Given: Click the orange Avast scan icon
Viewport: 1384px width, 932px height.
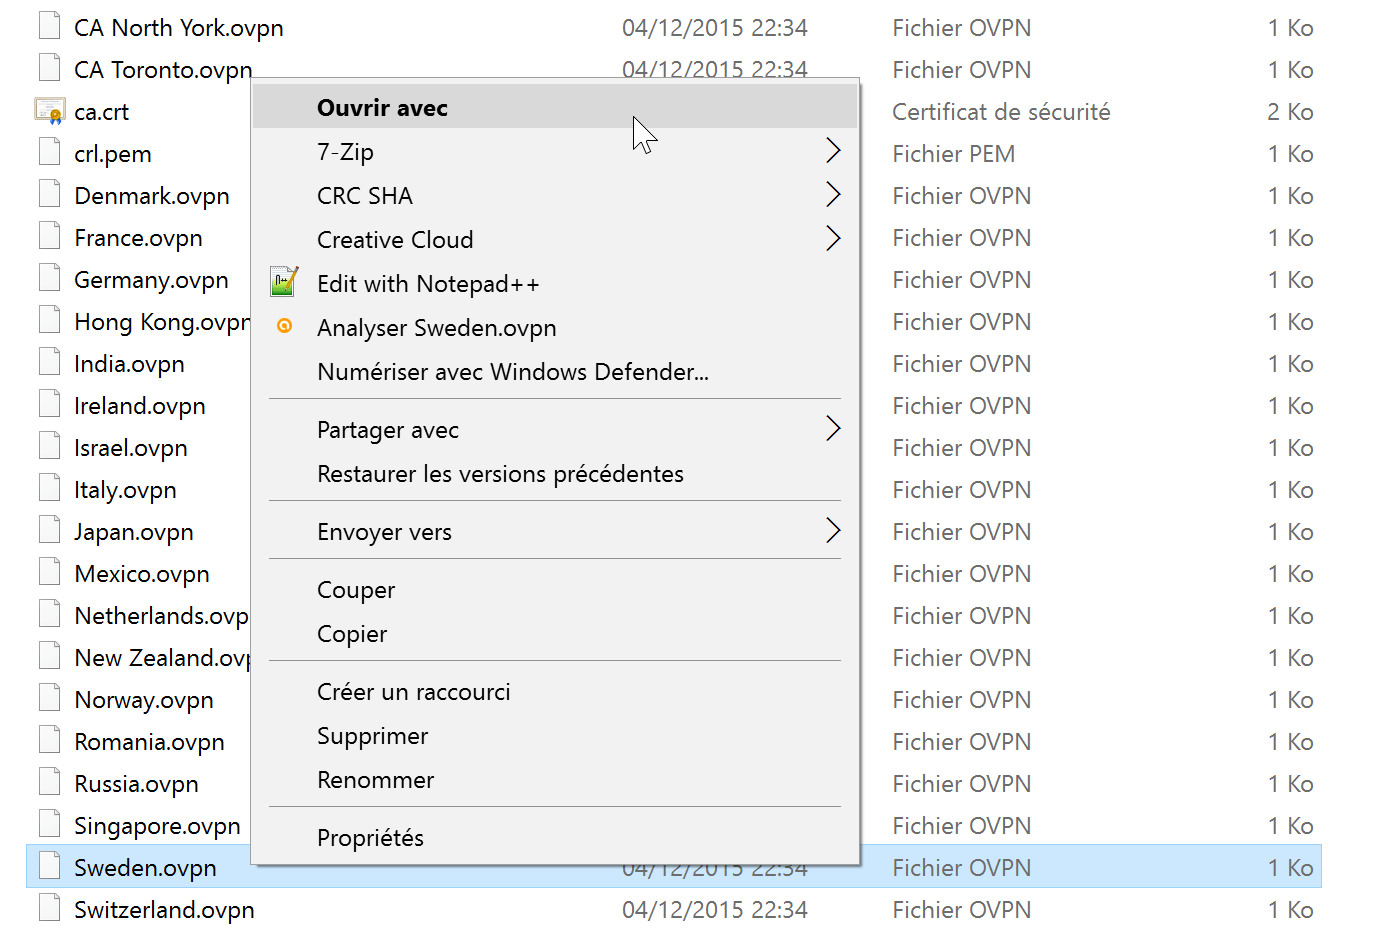Looking at the screenshot, I should (x=285, y=326).
